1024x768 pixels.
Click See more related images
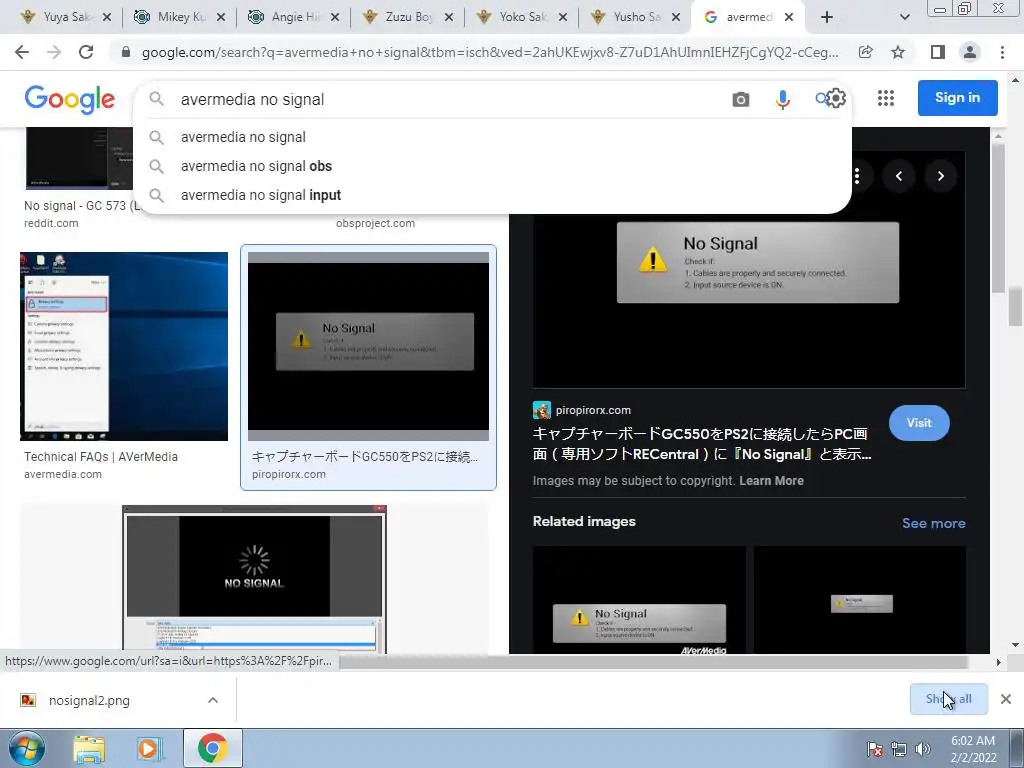(933, 523)
